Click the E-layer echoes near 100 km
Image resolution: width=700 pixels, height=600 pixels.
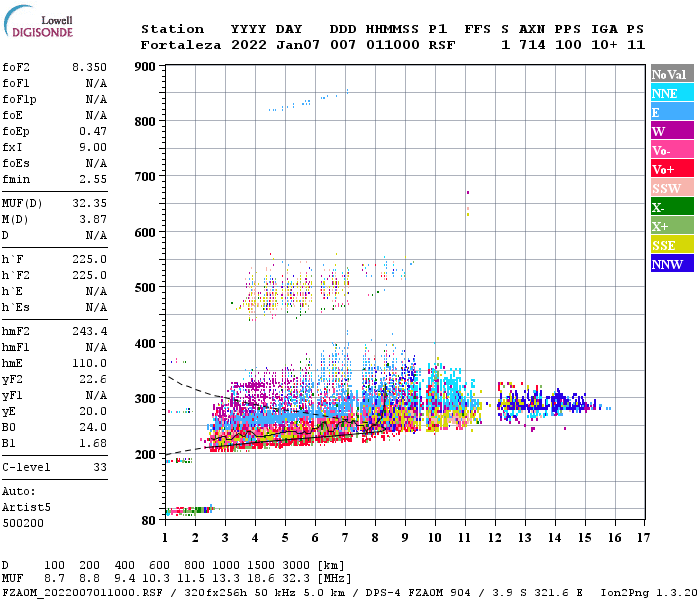pos(190,510)
